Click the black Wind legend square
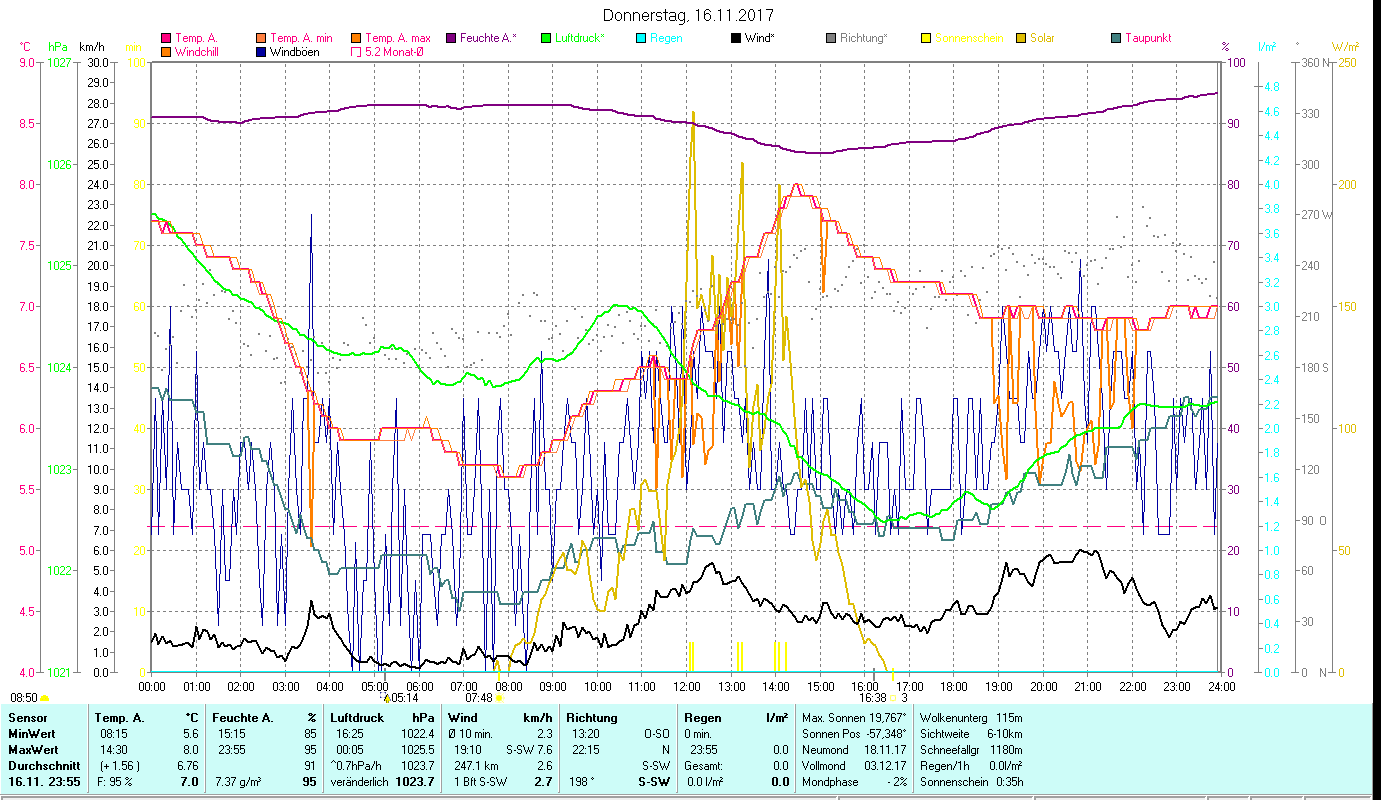1381x800 pixels. [x=736, y=39]
